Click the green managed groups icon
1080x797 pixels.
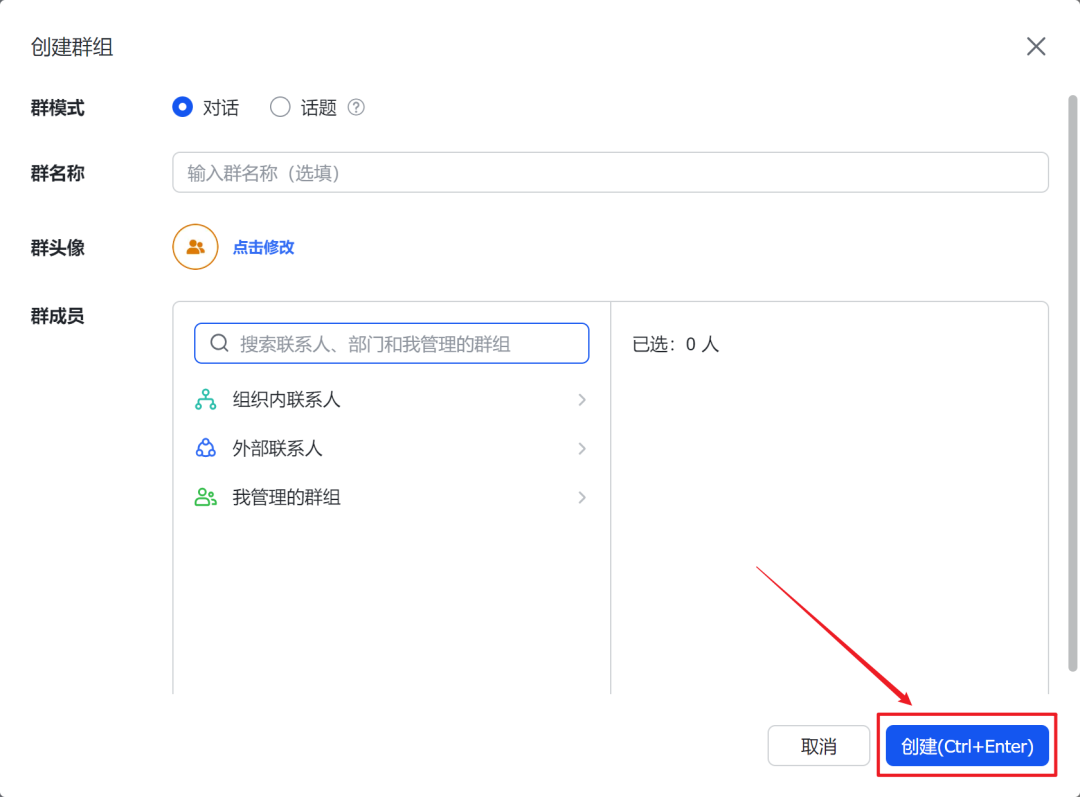205,497
